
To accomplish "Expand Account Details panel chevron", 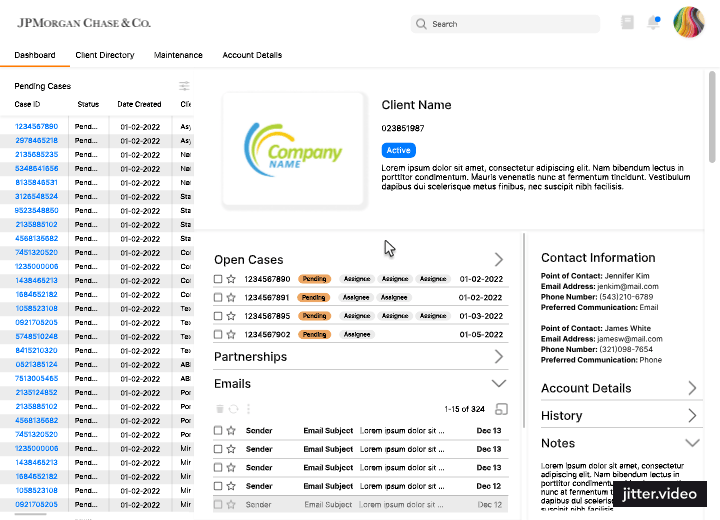I will 692,388.
